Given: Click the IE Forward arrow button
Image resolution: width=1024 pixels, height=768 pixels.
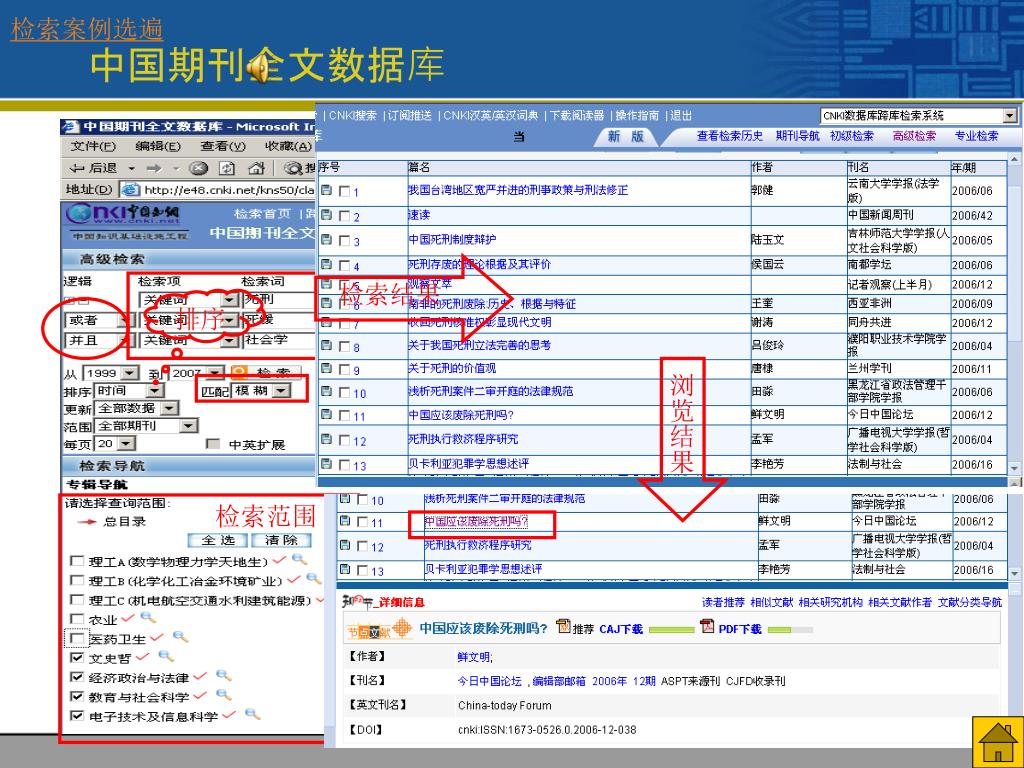Looking at the screenshot, I should click(154, 168).
